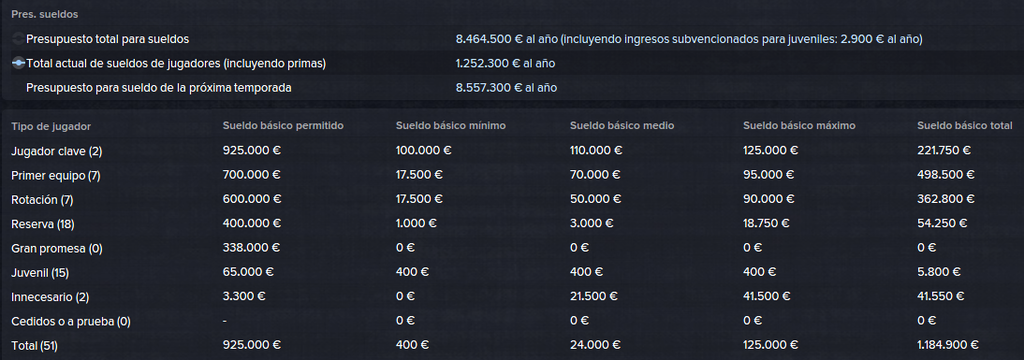Viewport: 1024px width, 360px height.
Task: Click the line-marker icon beside Total actual de sueldos
Action: coord(18,63)
